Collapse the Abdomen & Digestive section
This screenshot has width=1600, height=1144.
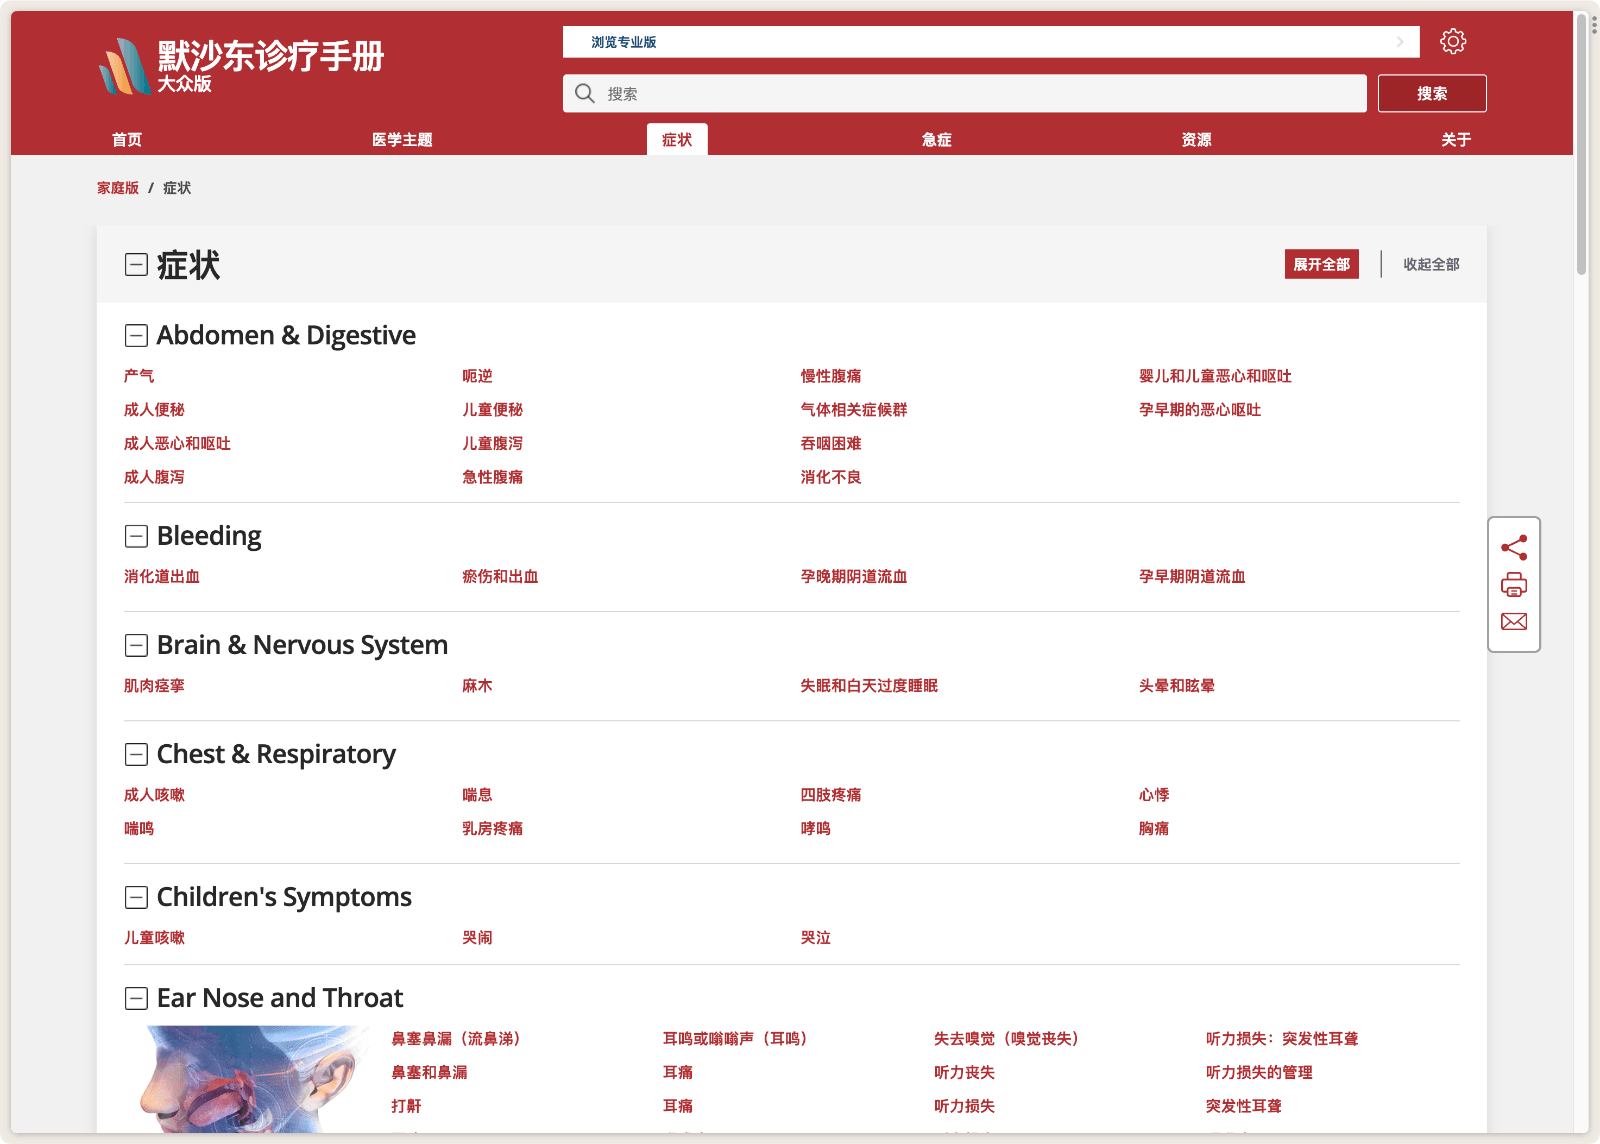pos(136,336)
